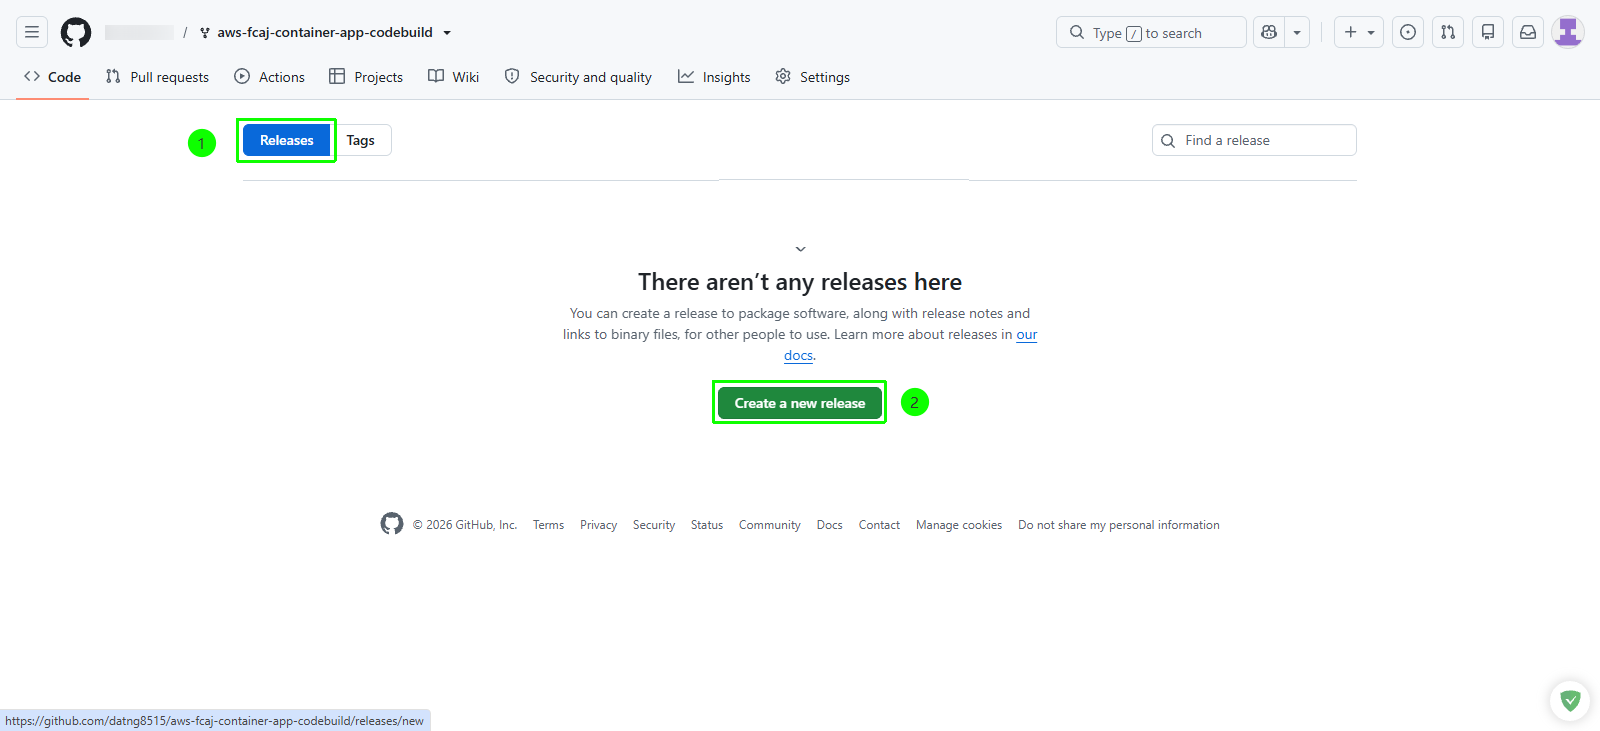Viewport: 1600px width, 731px height.
Task: Select the Releases button
Action: [x=287, y=140]
